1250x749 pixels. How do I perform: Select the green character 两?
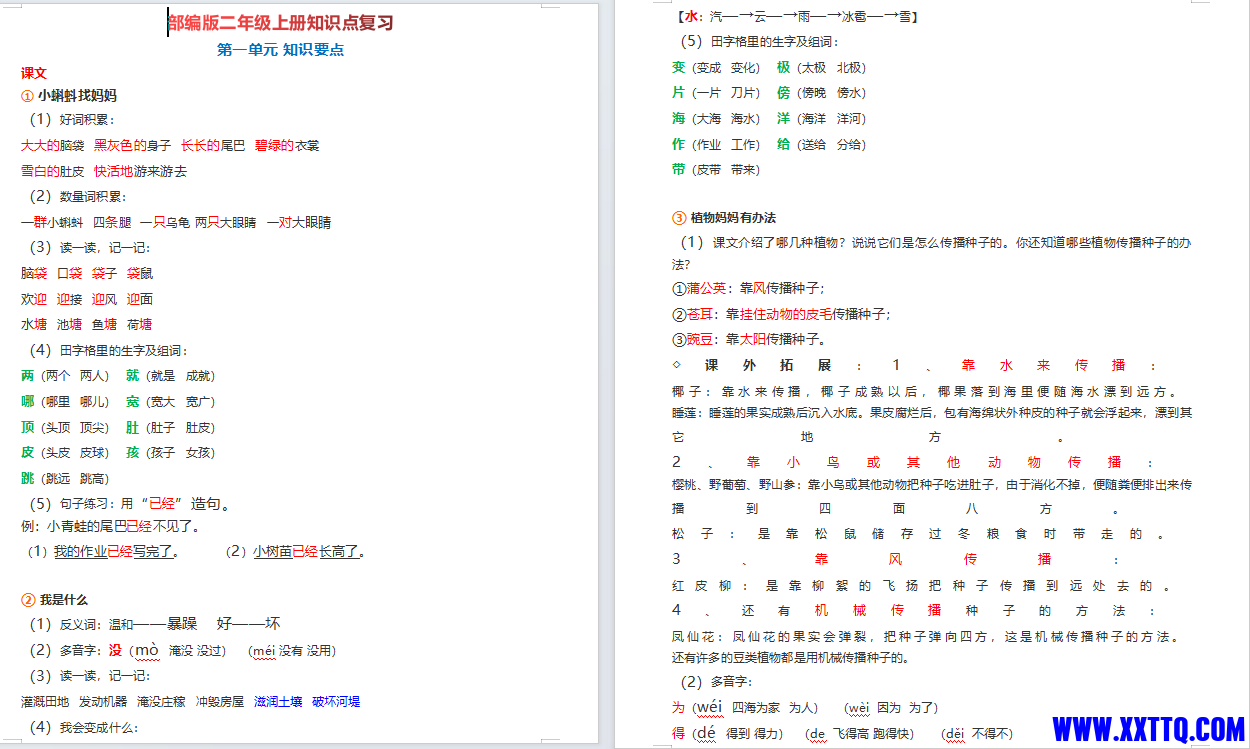[x=28, y=376]
